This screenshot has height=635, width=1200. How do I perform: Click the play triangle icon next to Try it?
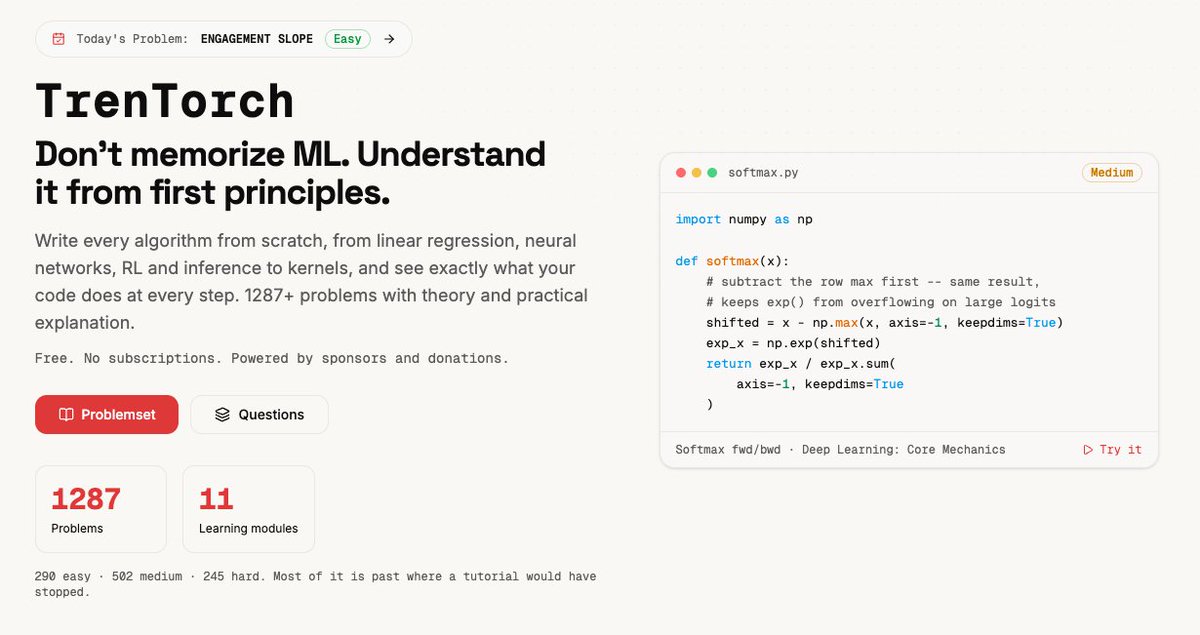pos(1088,450)
